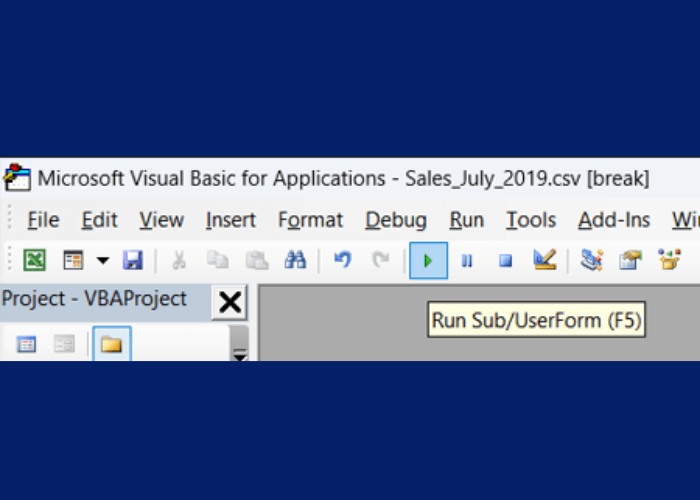The image size is (700, 500).
Task: Click View Object in Project panel
Action: tap(64, 344)
